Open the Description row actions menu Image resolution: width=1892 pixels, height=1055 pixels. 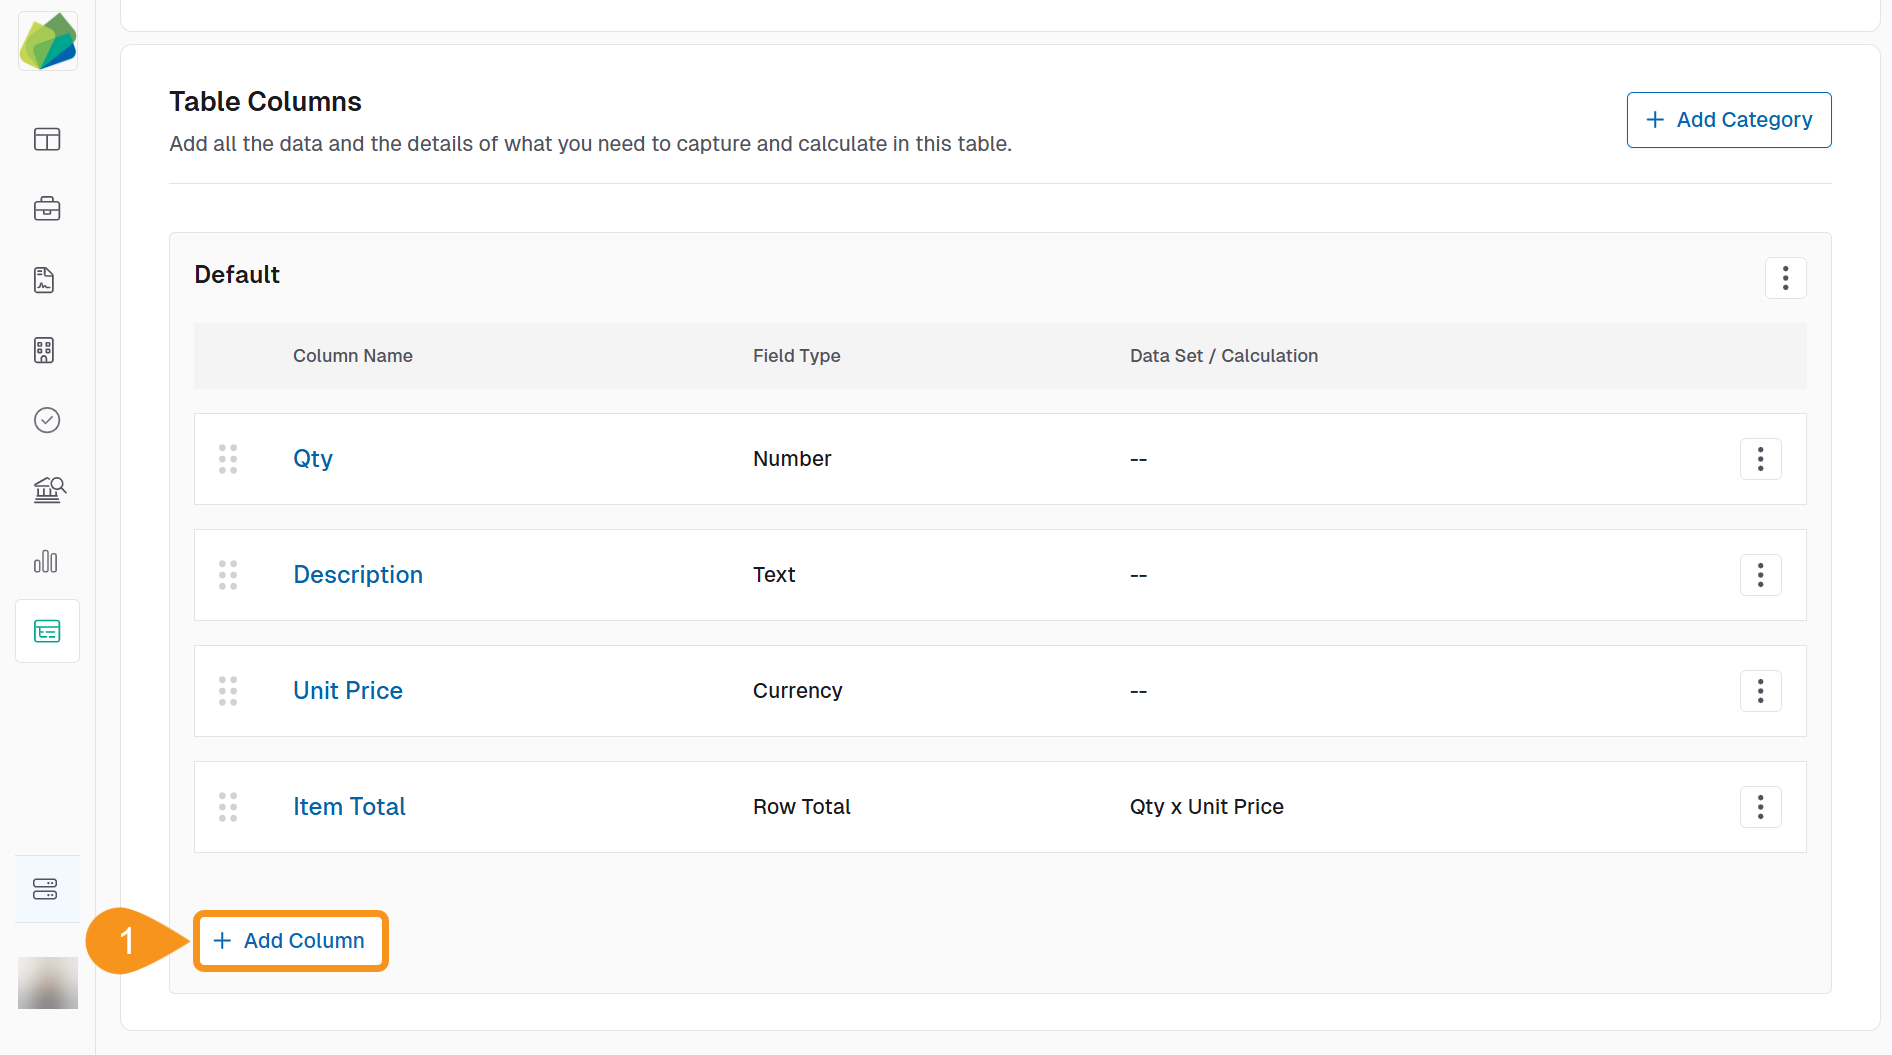click(x=1760, y=575)
